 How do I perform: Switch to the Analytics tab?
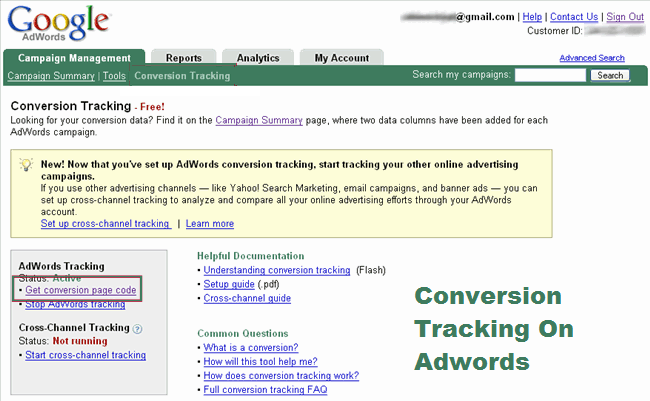(x=258, y=58)
